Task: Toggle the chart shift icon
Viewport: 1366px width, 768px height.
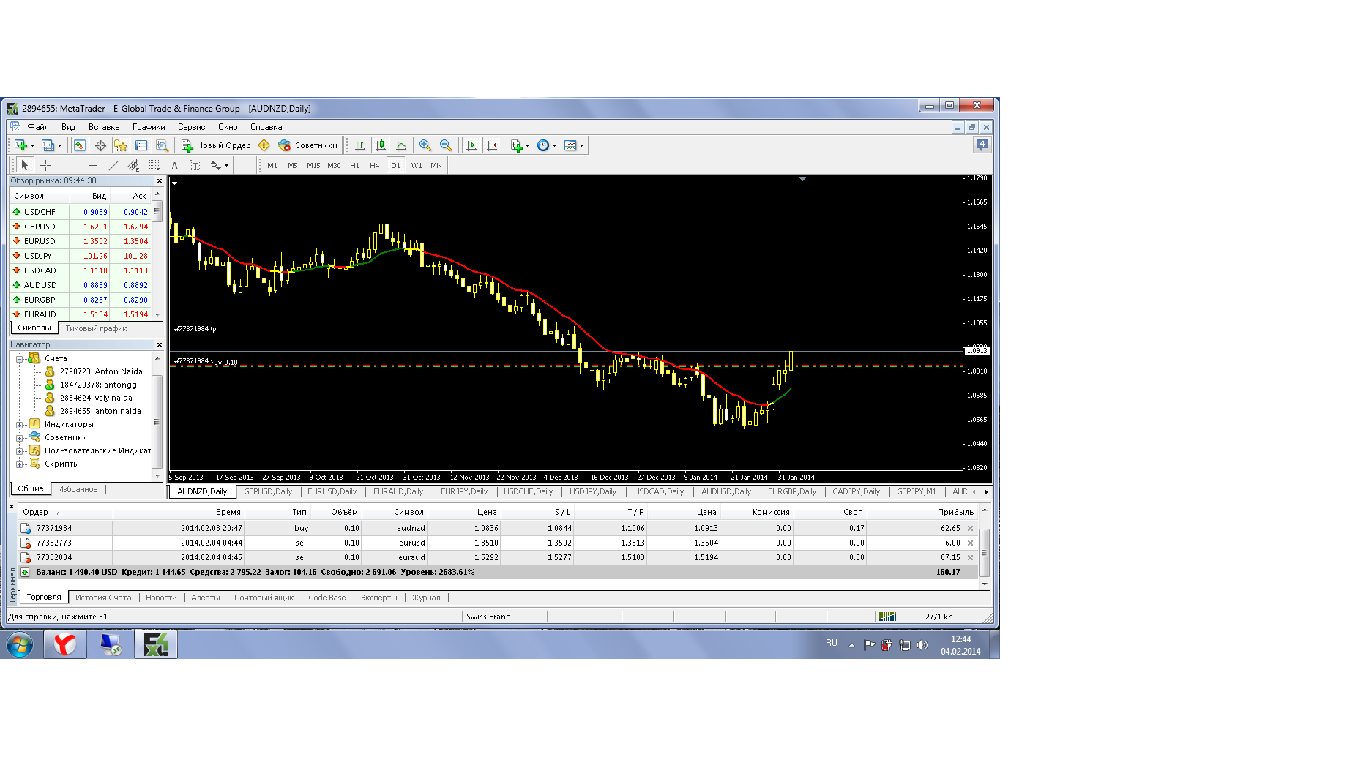Action: coord(492,145)
